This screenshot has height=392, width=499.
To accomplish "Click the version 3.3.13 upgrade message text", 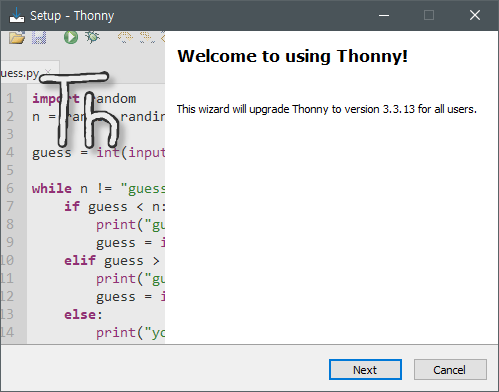I will [x=327, y=109].
